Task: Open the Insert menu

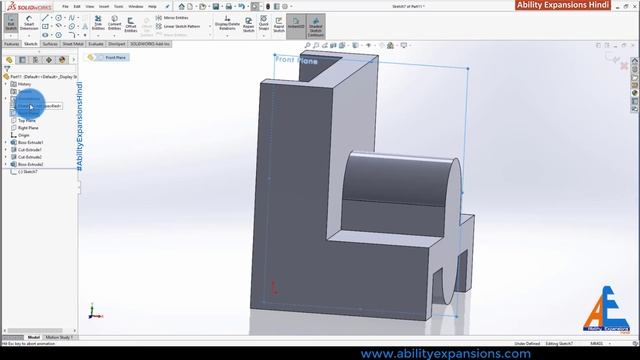Action: tap(104, 7)
